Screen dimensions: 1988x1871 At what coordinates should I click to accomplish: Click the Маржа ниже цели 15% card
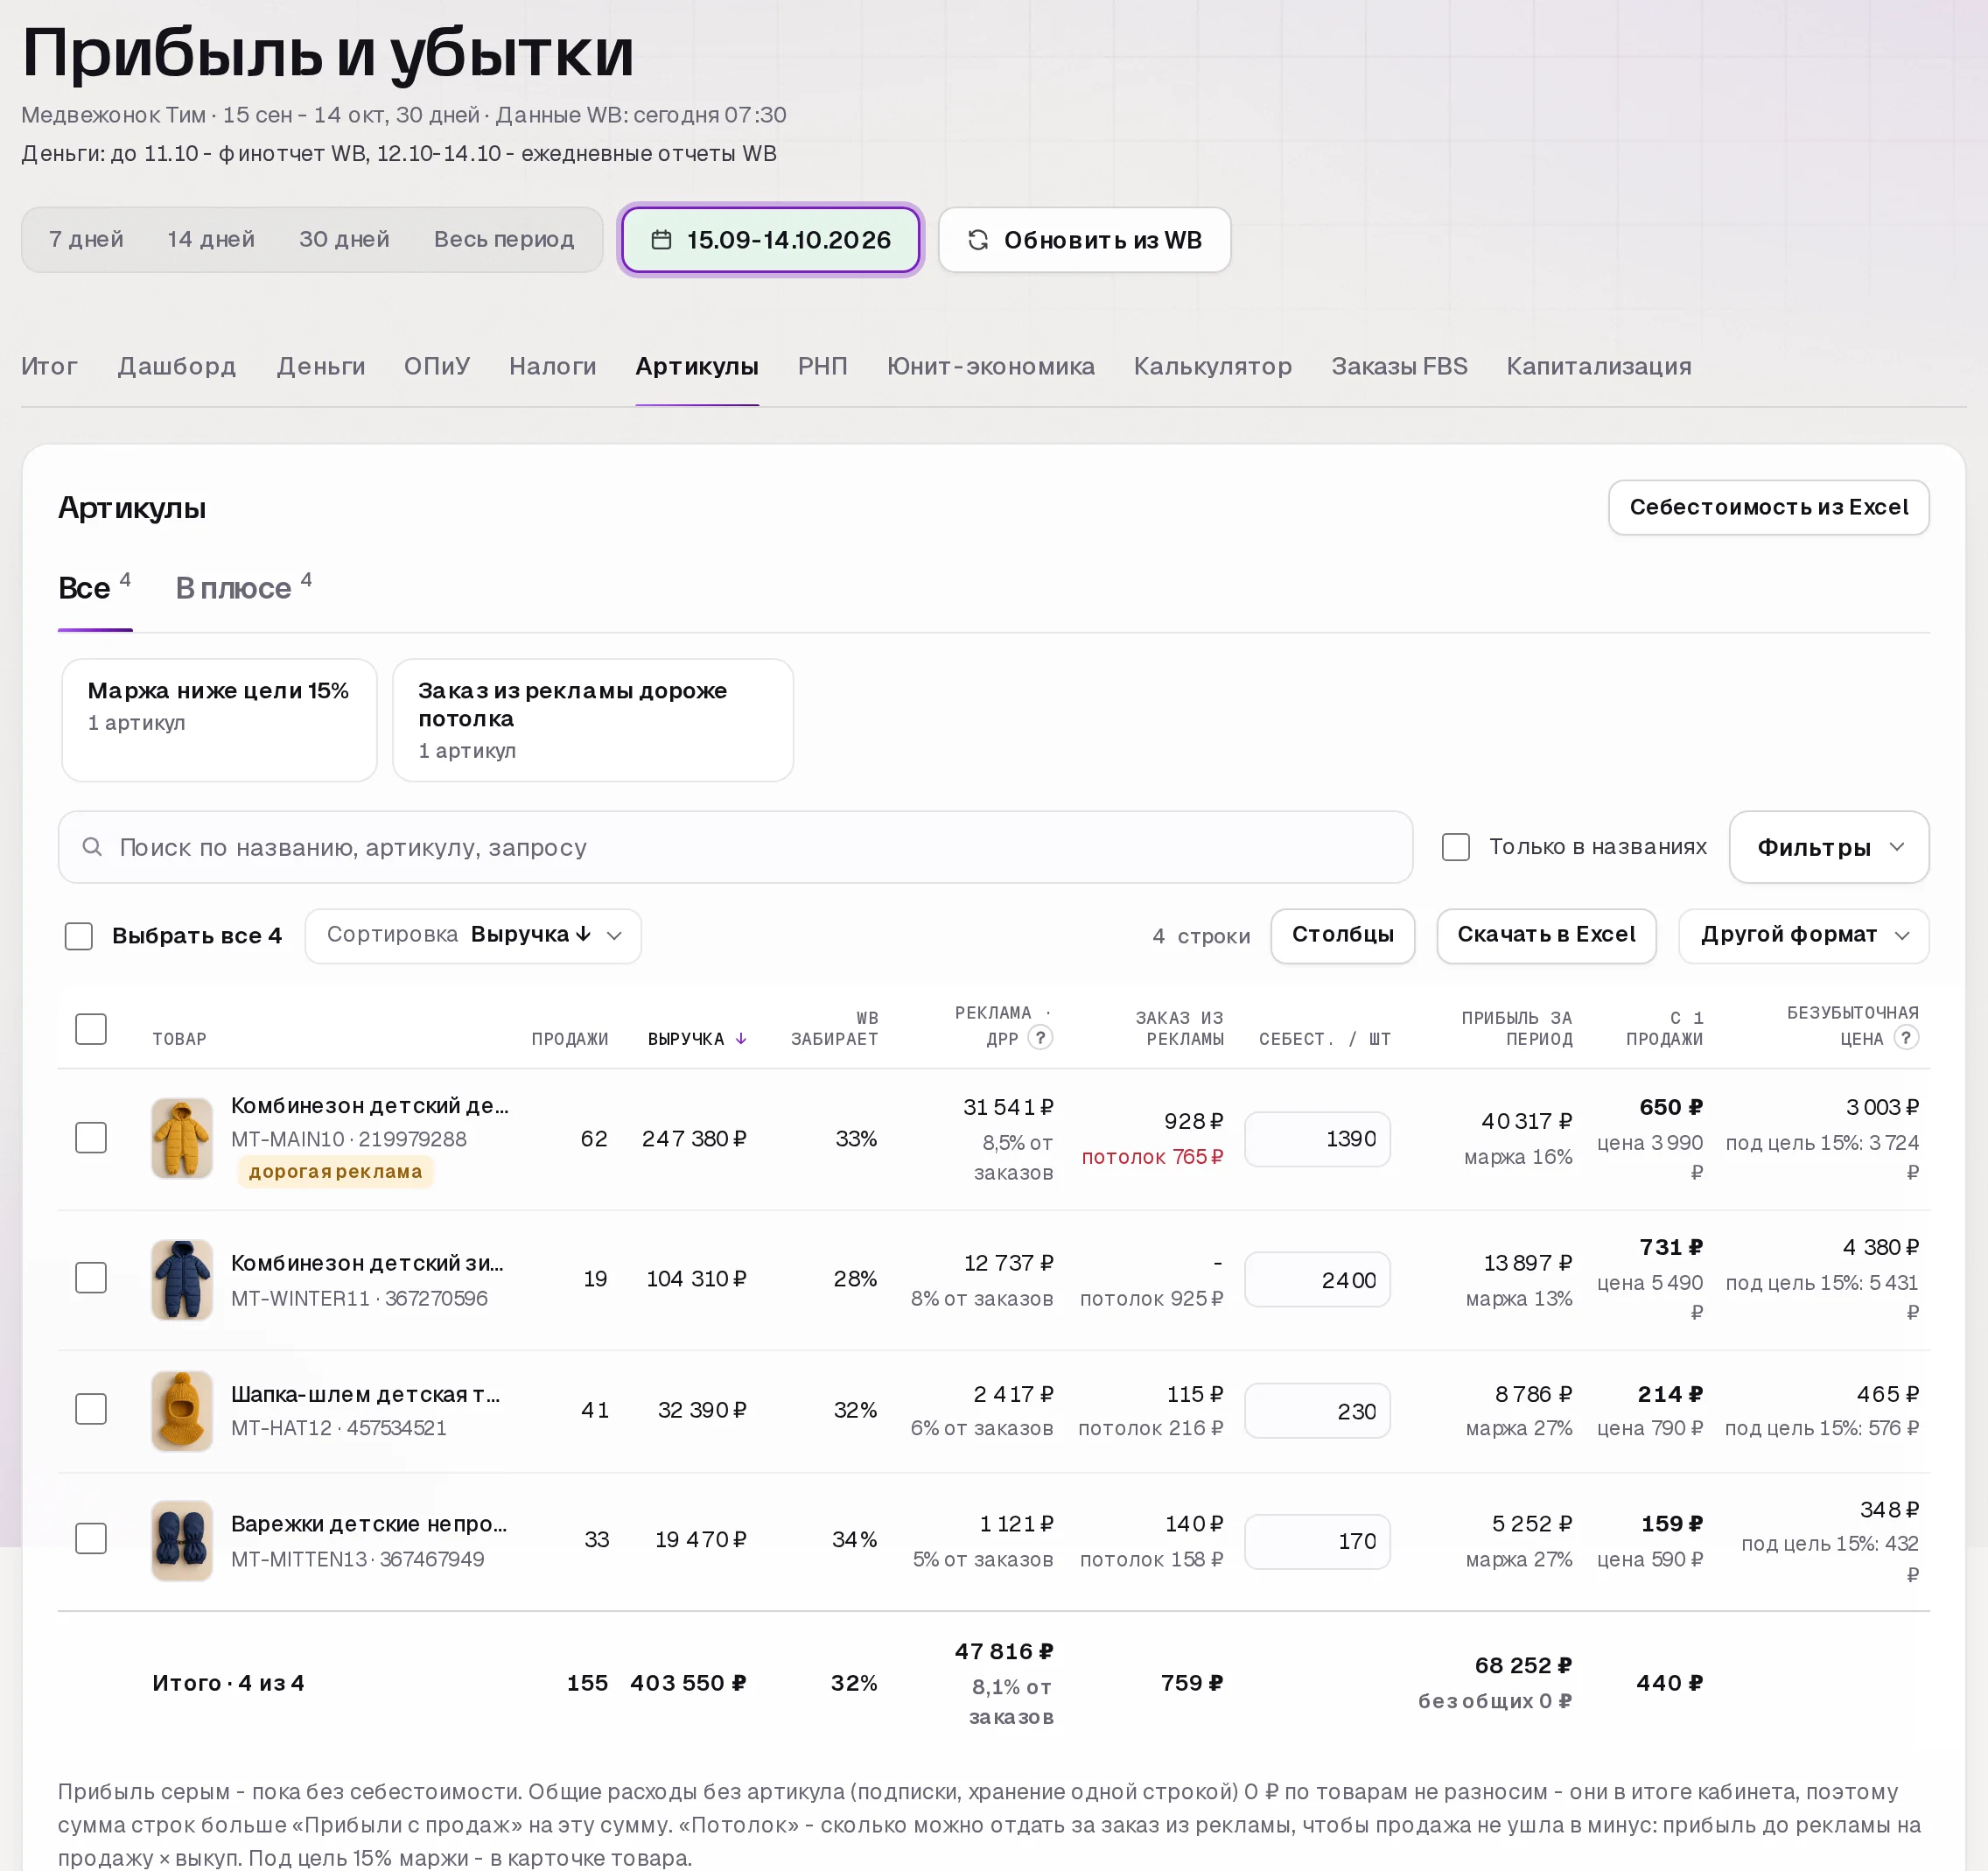pos(219,720)
